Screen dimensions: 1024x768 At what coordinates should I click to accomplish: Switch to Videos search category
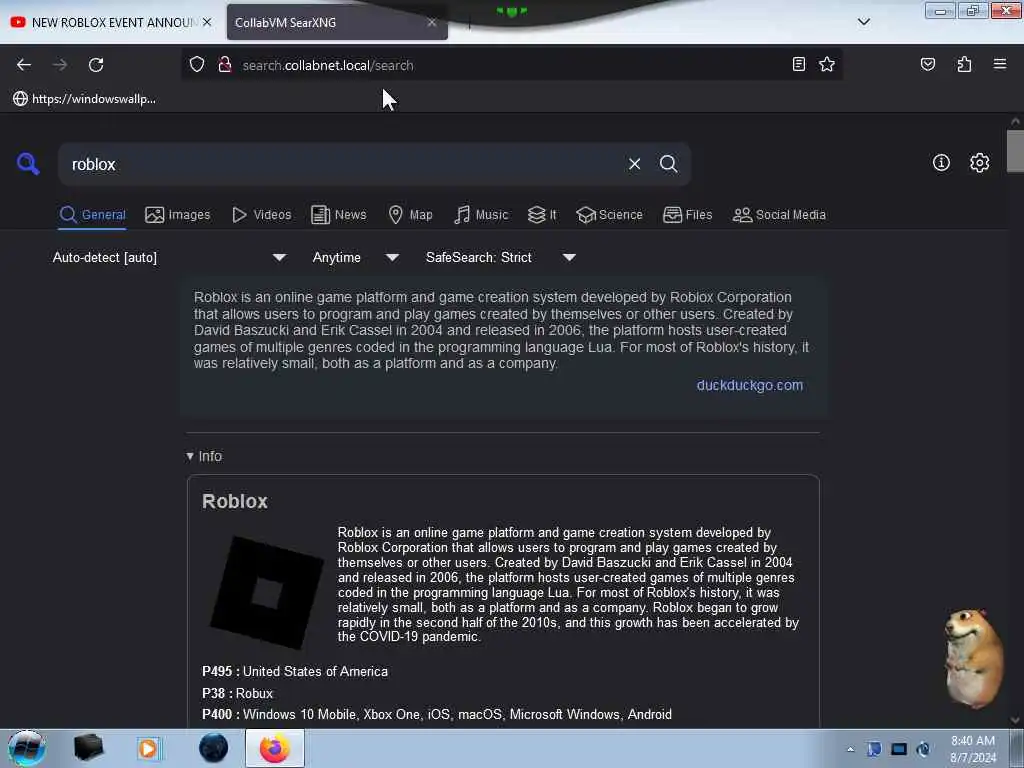coord(261,215)
